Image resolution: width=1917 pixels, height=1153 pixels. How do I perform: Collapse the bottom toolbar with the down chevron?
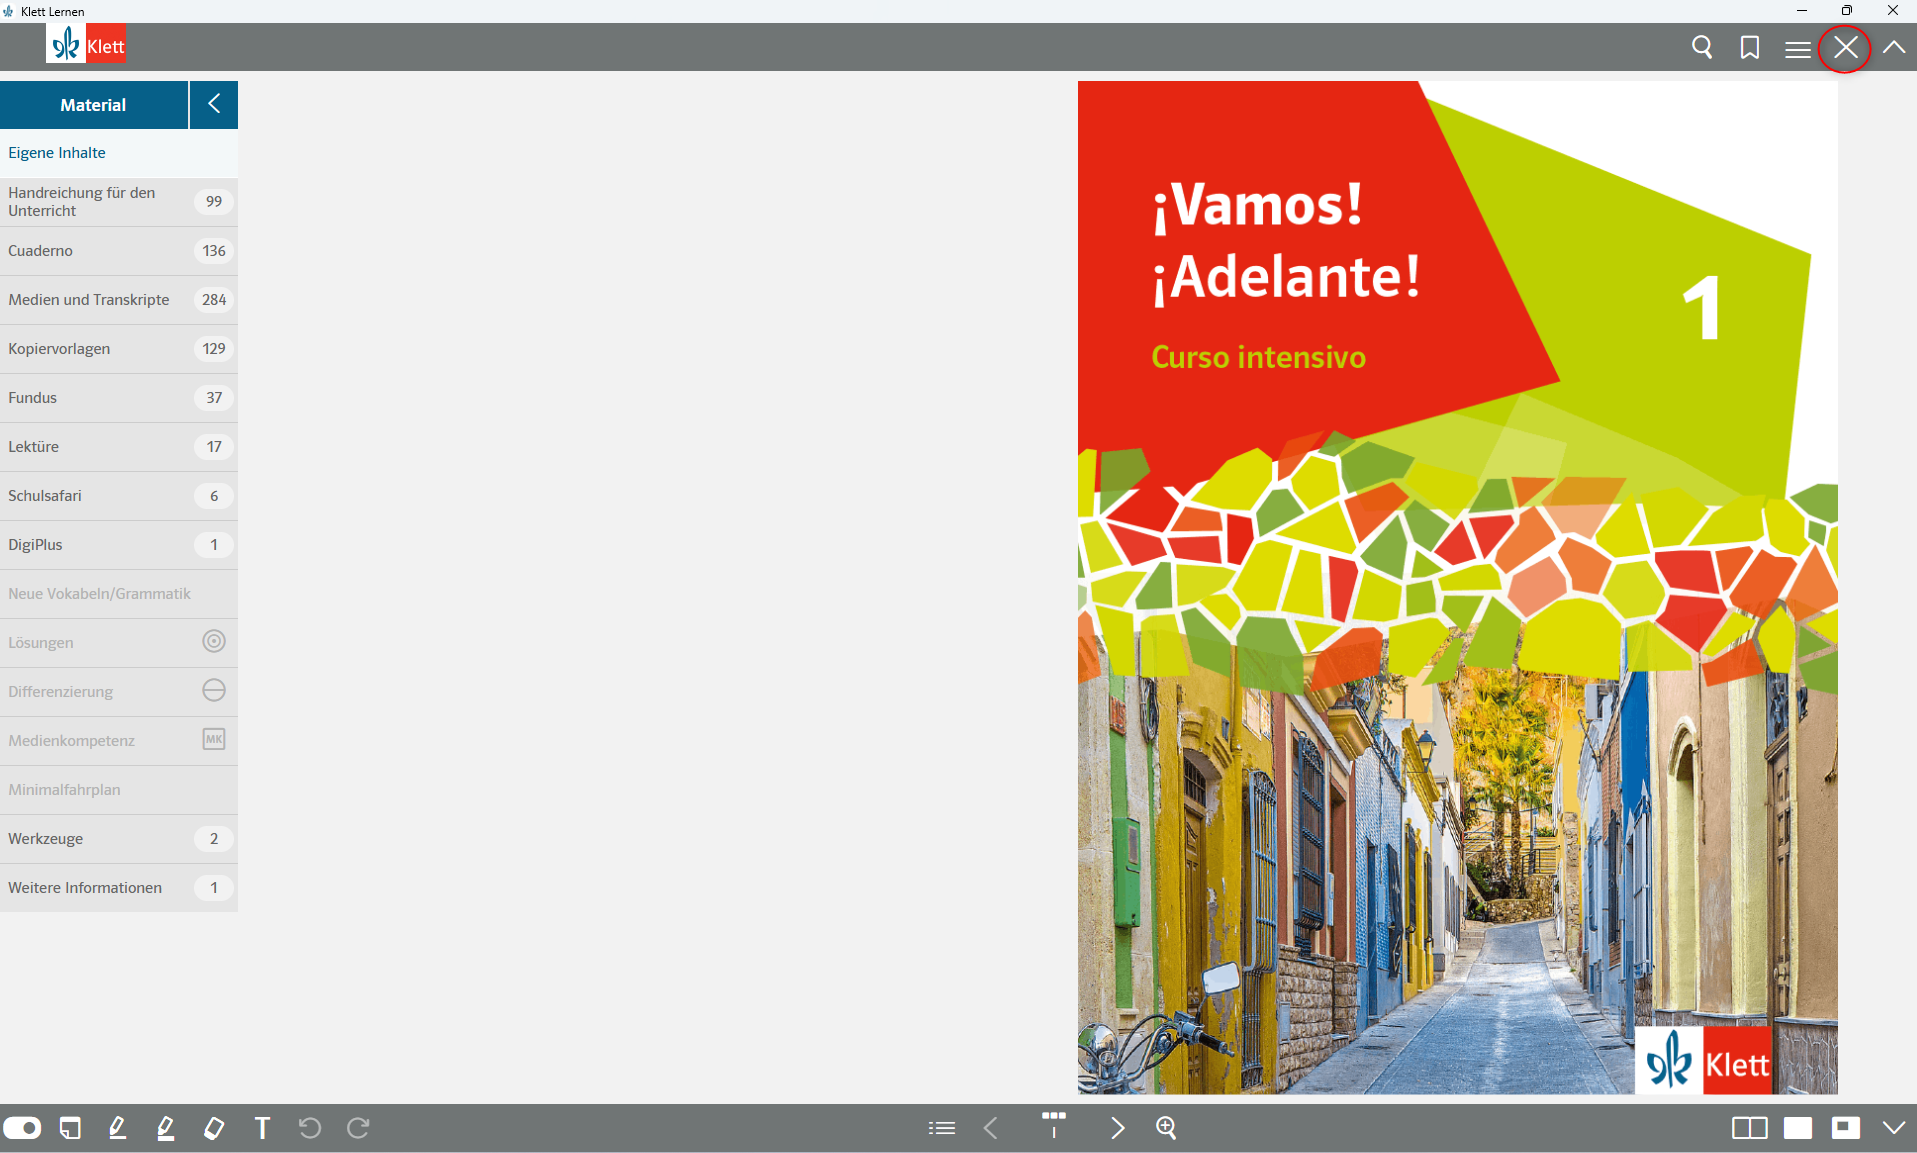coord(1894,1128)
